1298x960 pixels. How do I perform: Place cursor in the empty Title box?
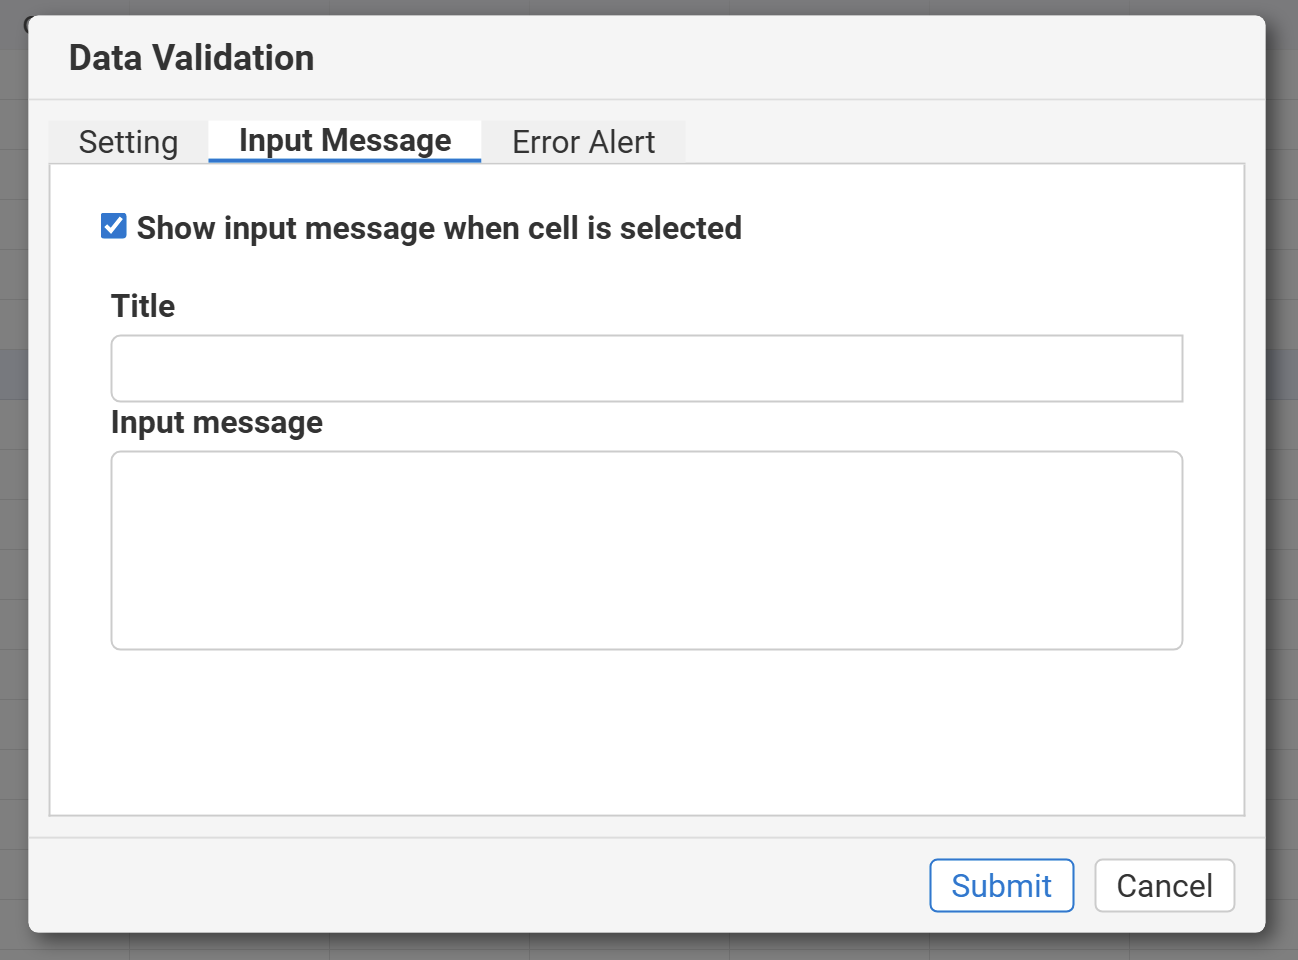[x=646, y=368]
